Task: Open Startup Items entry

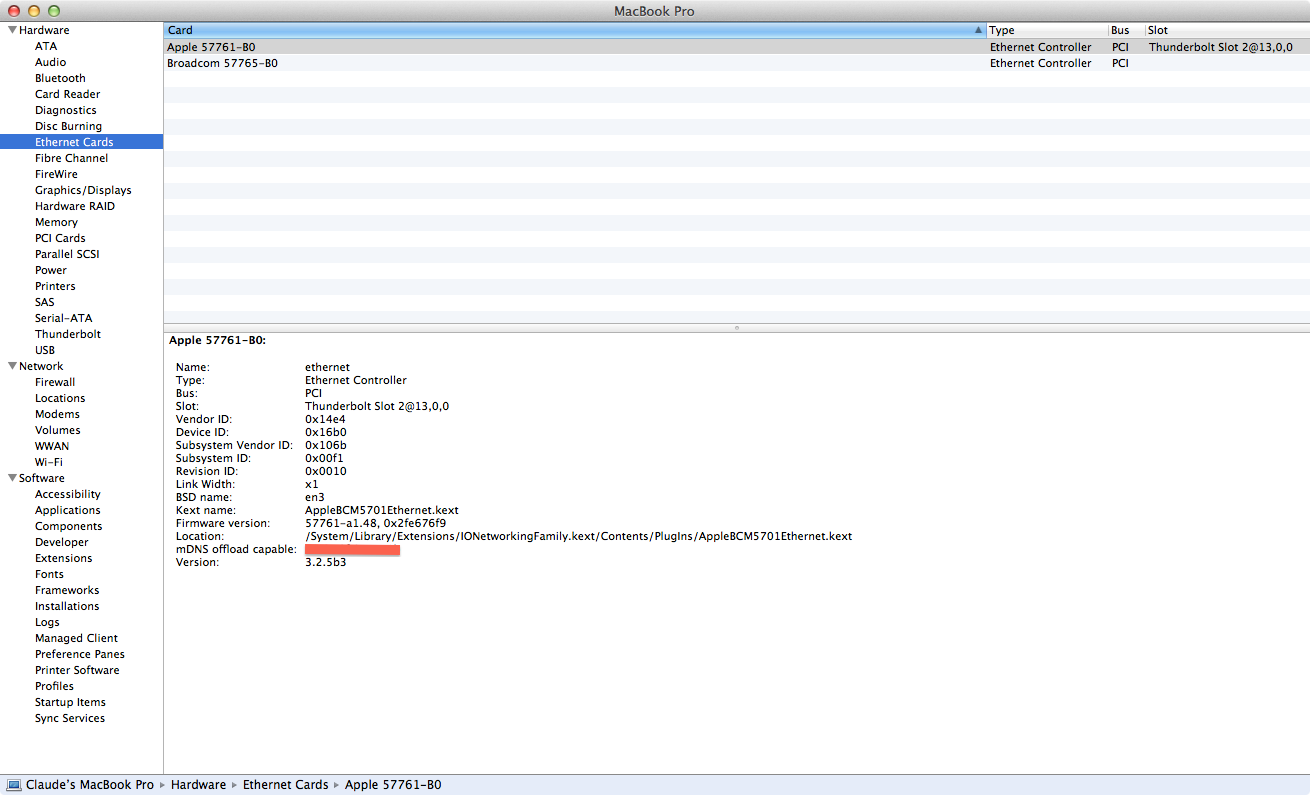Action: click(x=70, y=702)
